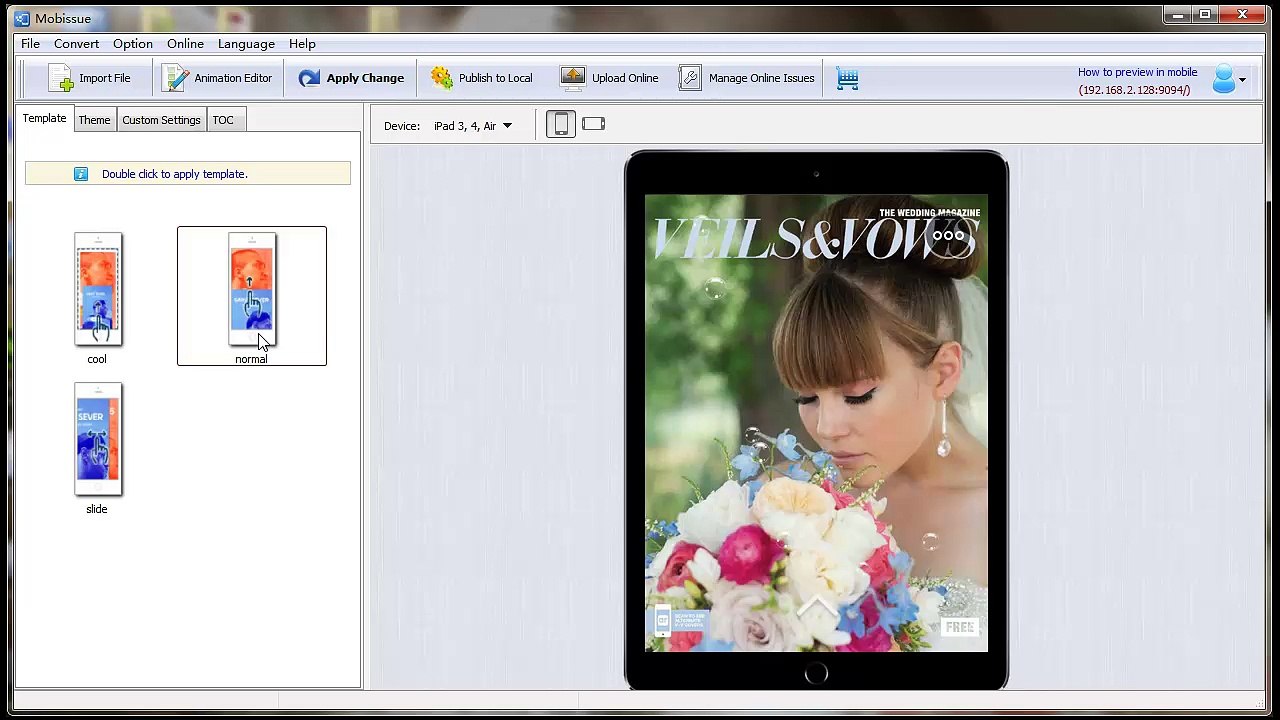Click the 192.168.2.128:9094 address link
The height and width of the screenshot is (720, 1280).
[1134, 90]
